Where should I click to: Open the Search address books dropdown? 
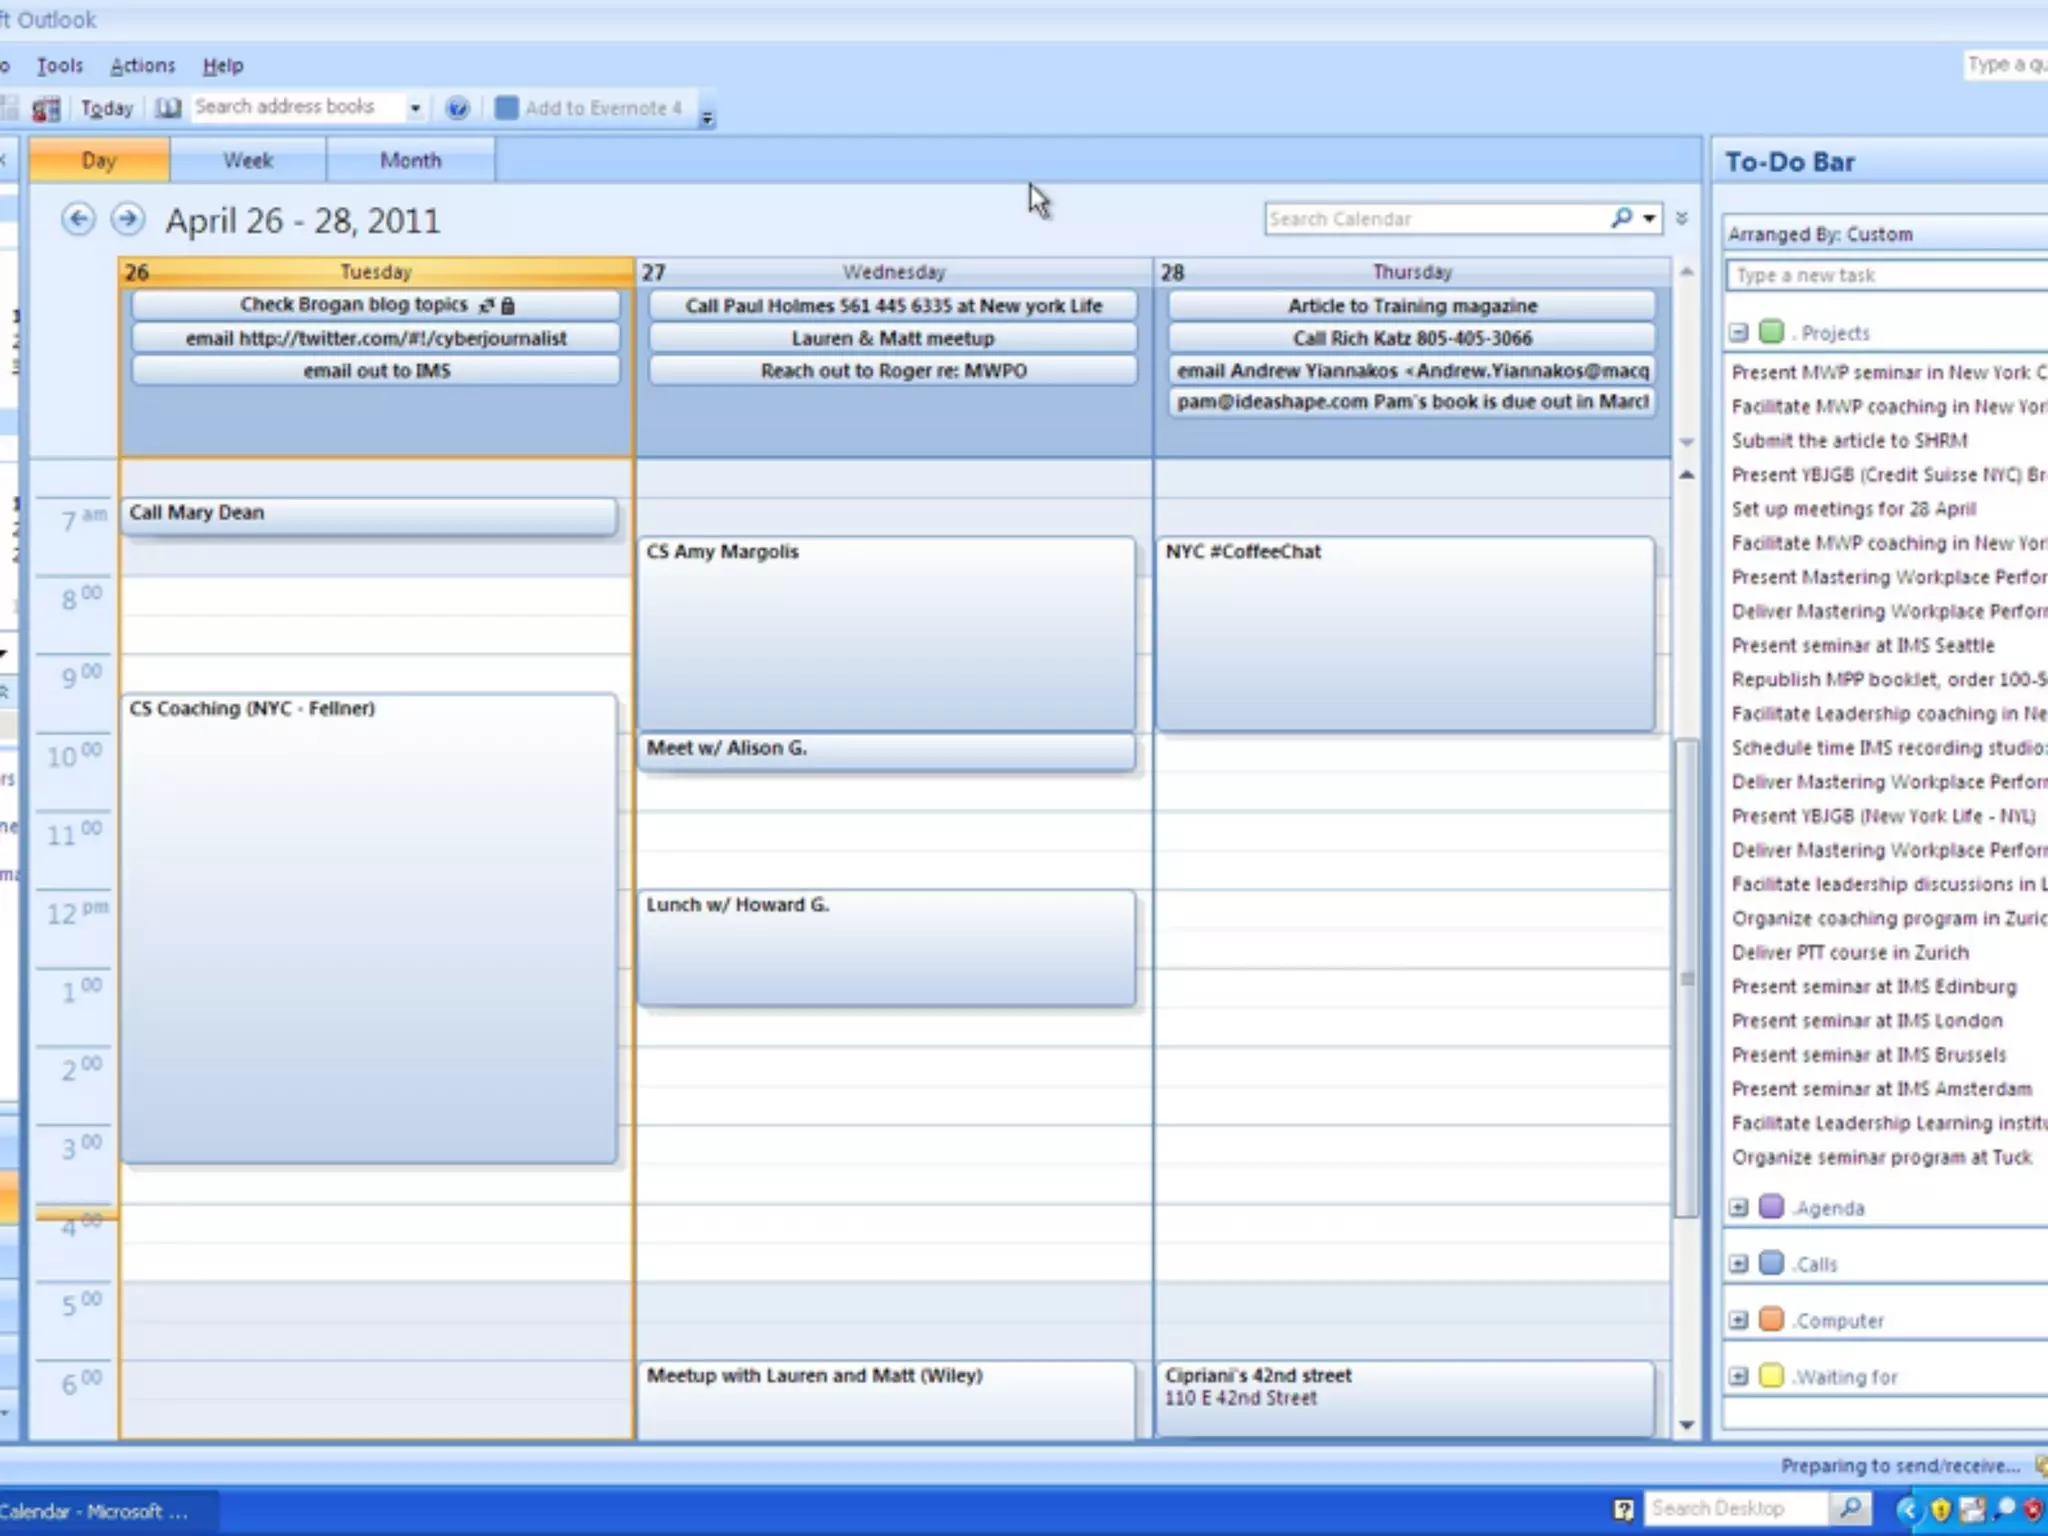(415, 108)
